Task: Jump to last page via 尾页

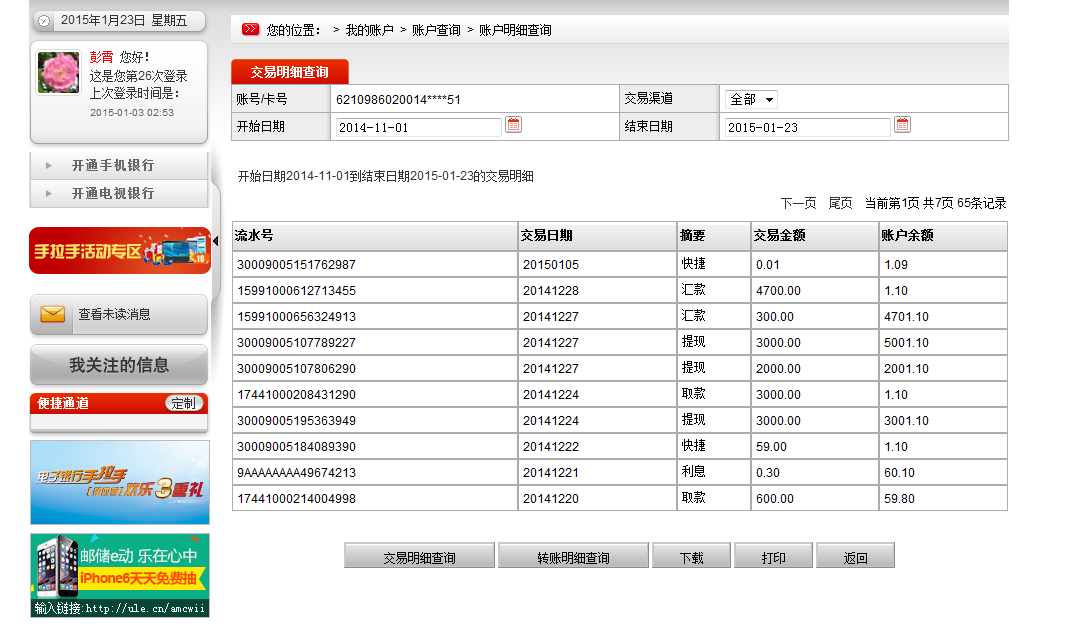Action: 840,203
